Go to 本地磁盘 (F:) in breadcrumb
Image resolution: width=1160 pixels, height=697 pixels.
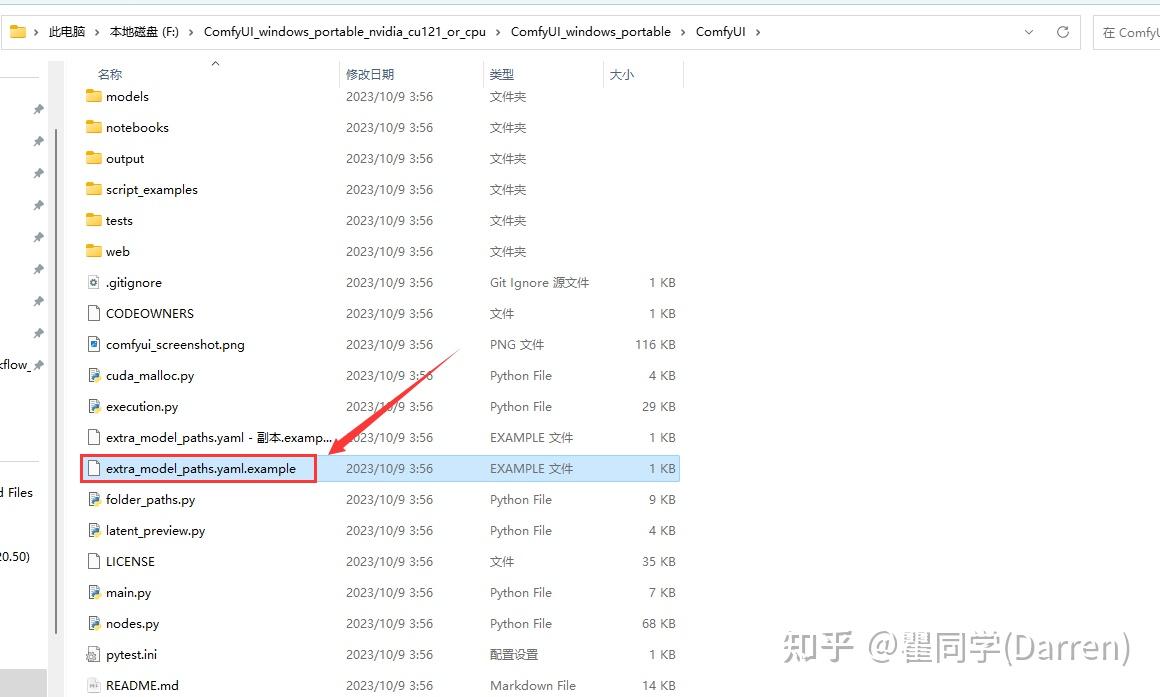point(144,32)
